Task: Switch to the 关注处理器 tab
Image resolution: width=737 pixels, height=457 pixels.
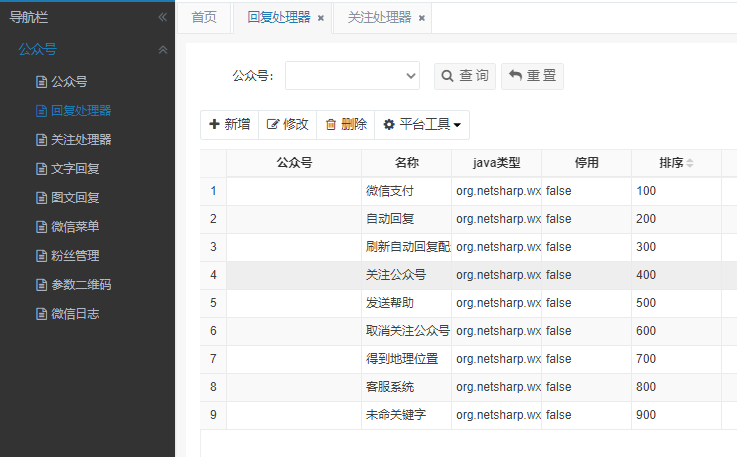Action: point(379,18)
